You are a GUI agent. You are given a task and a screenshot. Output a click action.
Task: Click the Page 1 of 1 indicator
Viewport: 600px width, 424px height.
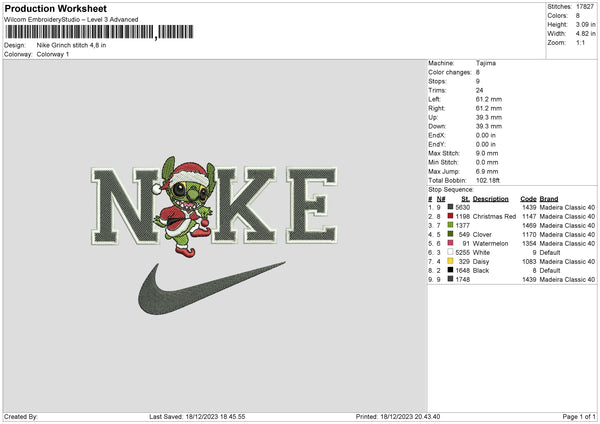tap(579, 416)
